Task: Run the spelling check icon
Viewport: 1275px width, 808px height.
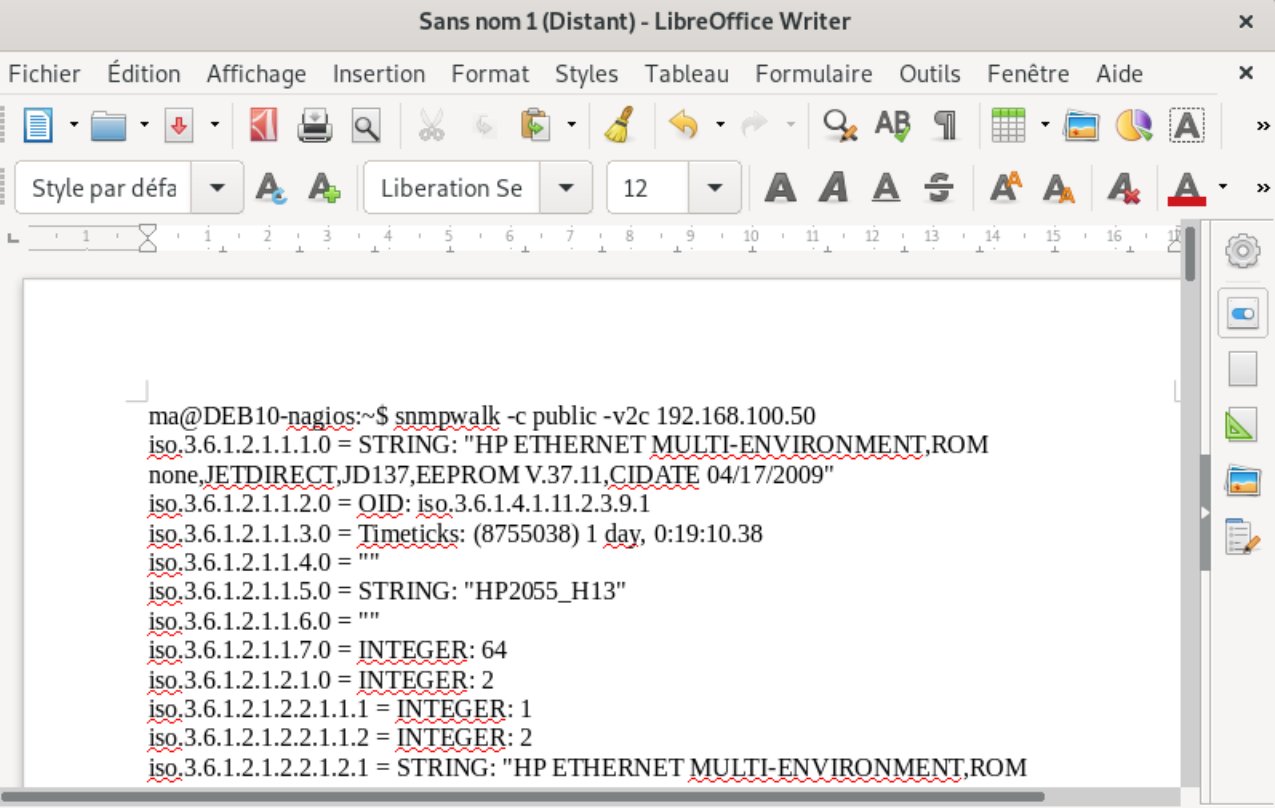Action: pos(892,126)
